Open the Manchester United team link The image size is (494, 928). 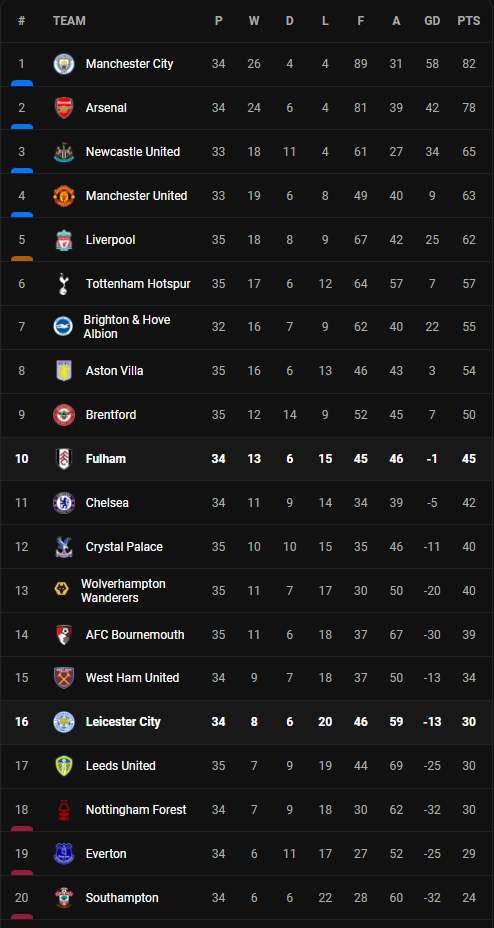pyautogui.click(x=137, y=196)
